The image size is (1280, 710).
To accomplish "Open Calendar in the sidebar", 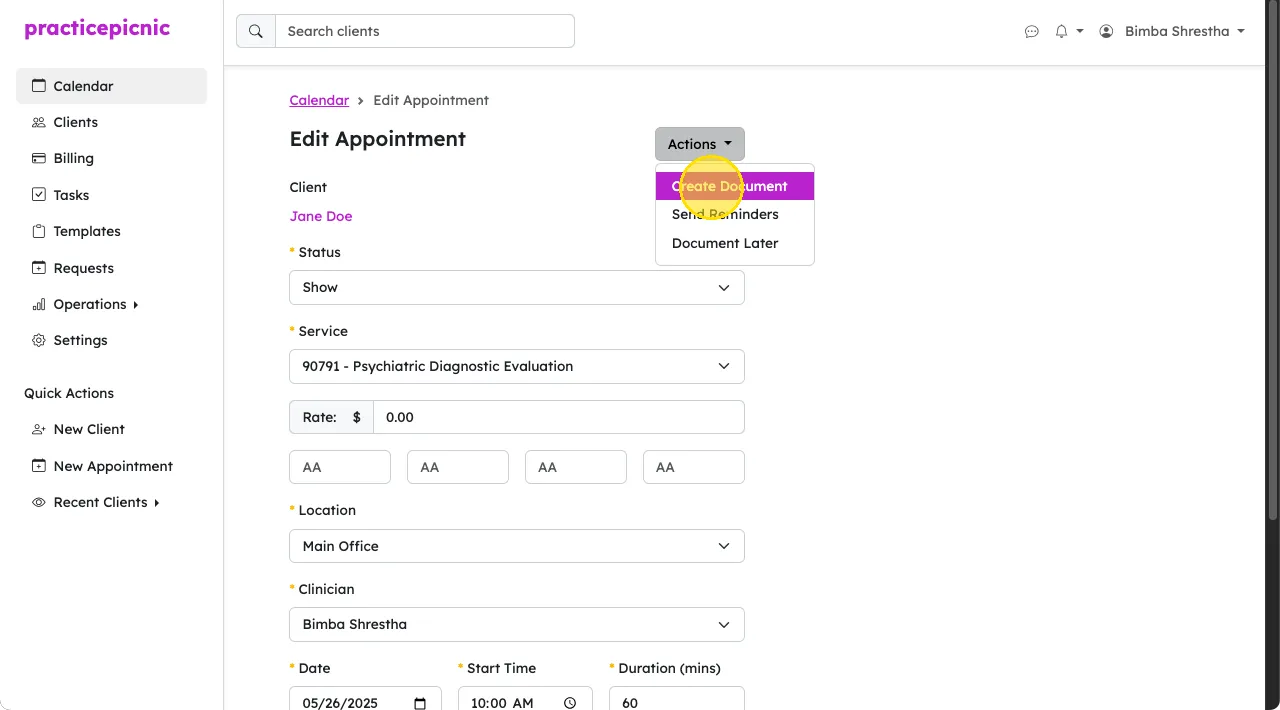I will point(111,86).
